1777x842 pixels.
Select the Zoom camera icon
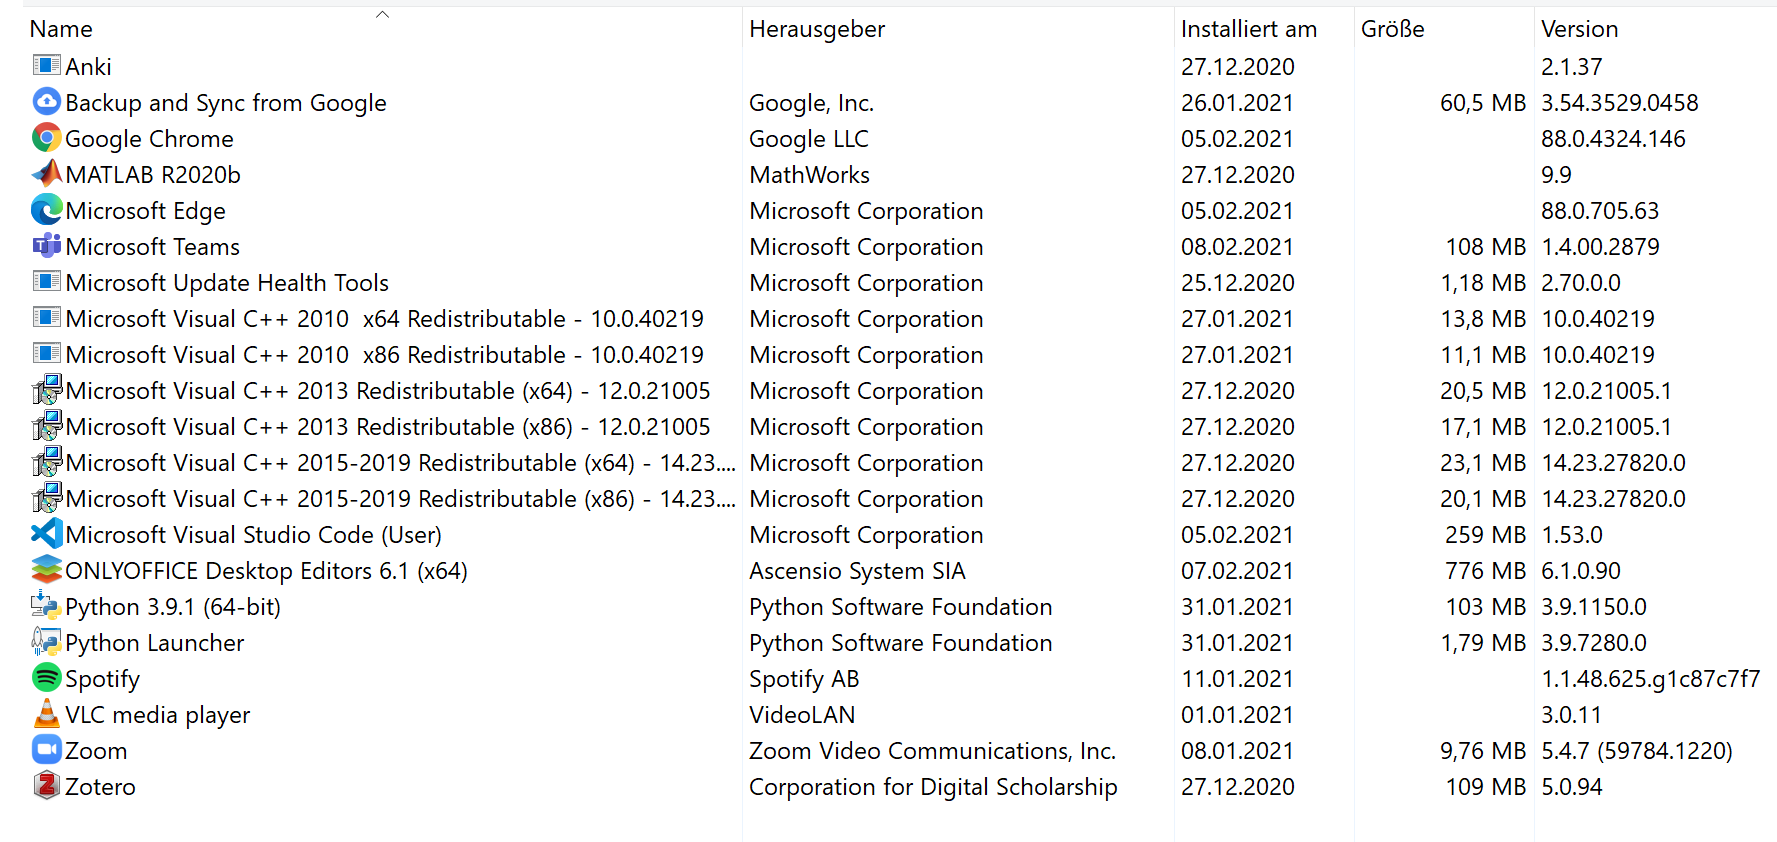coord(47,750)
